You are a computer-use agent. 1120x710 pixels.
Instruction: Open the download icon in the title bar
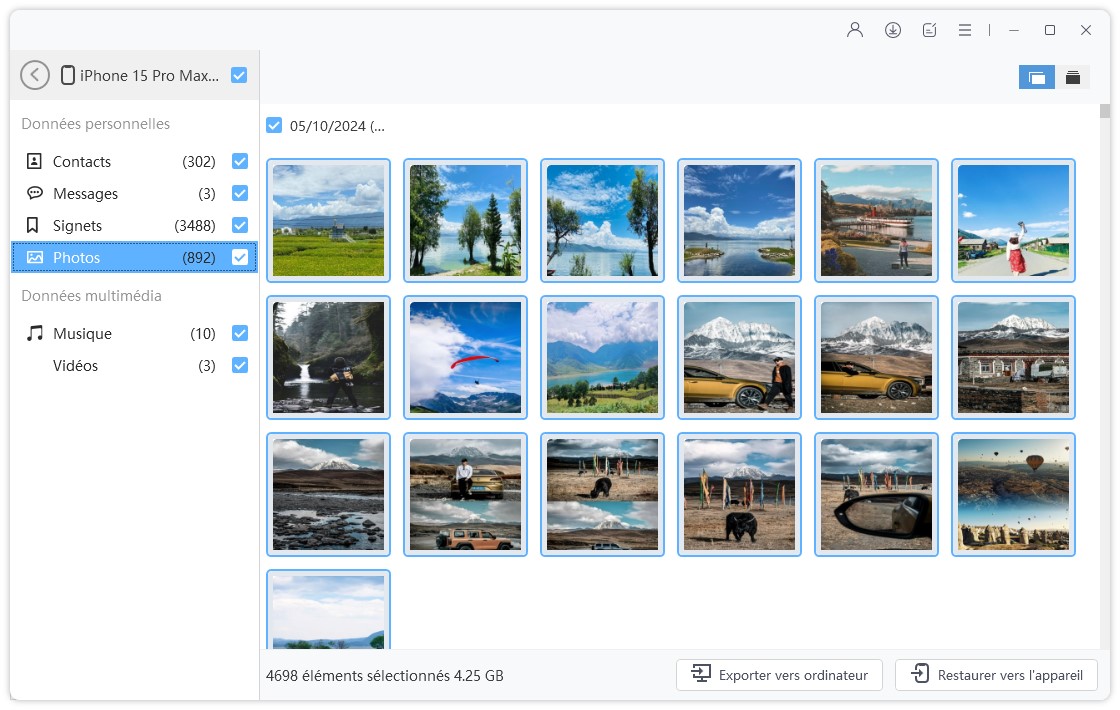click(893, 30)
